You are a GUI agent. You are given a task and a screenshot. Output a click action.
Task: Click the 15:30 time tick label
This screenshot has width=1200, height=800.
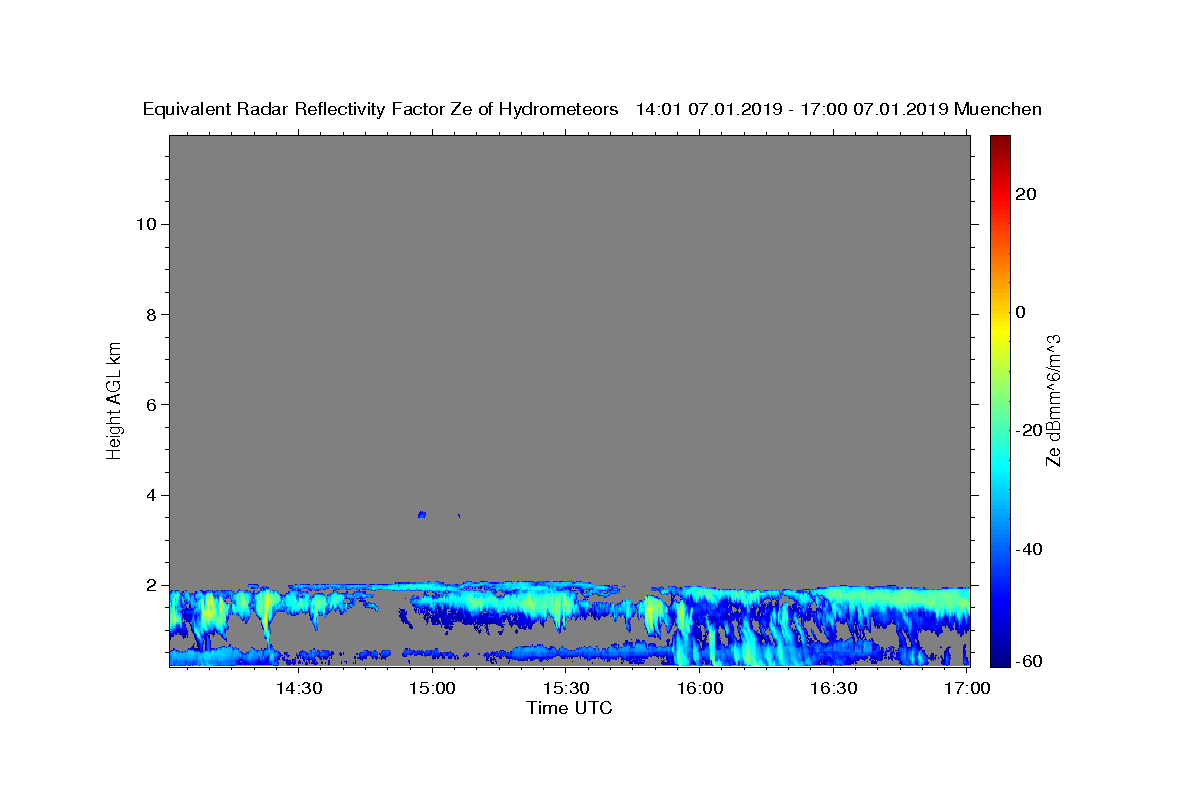566,688
